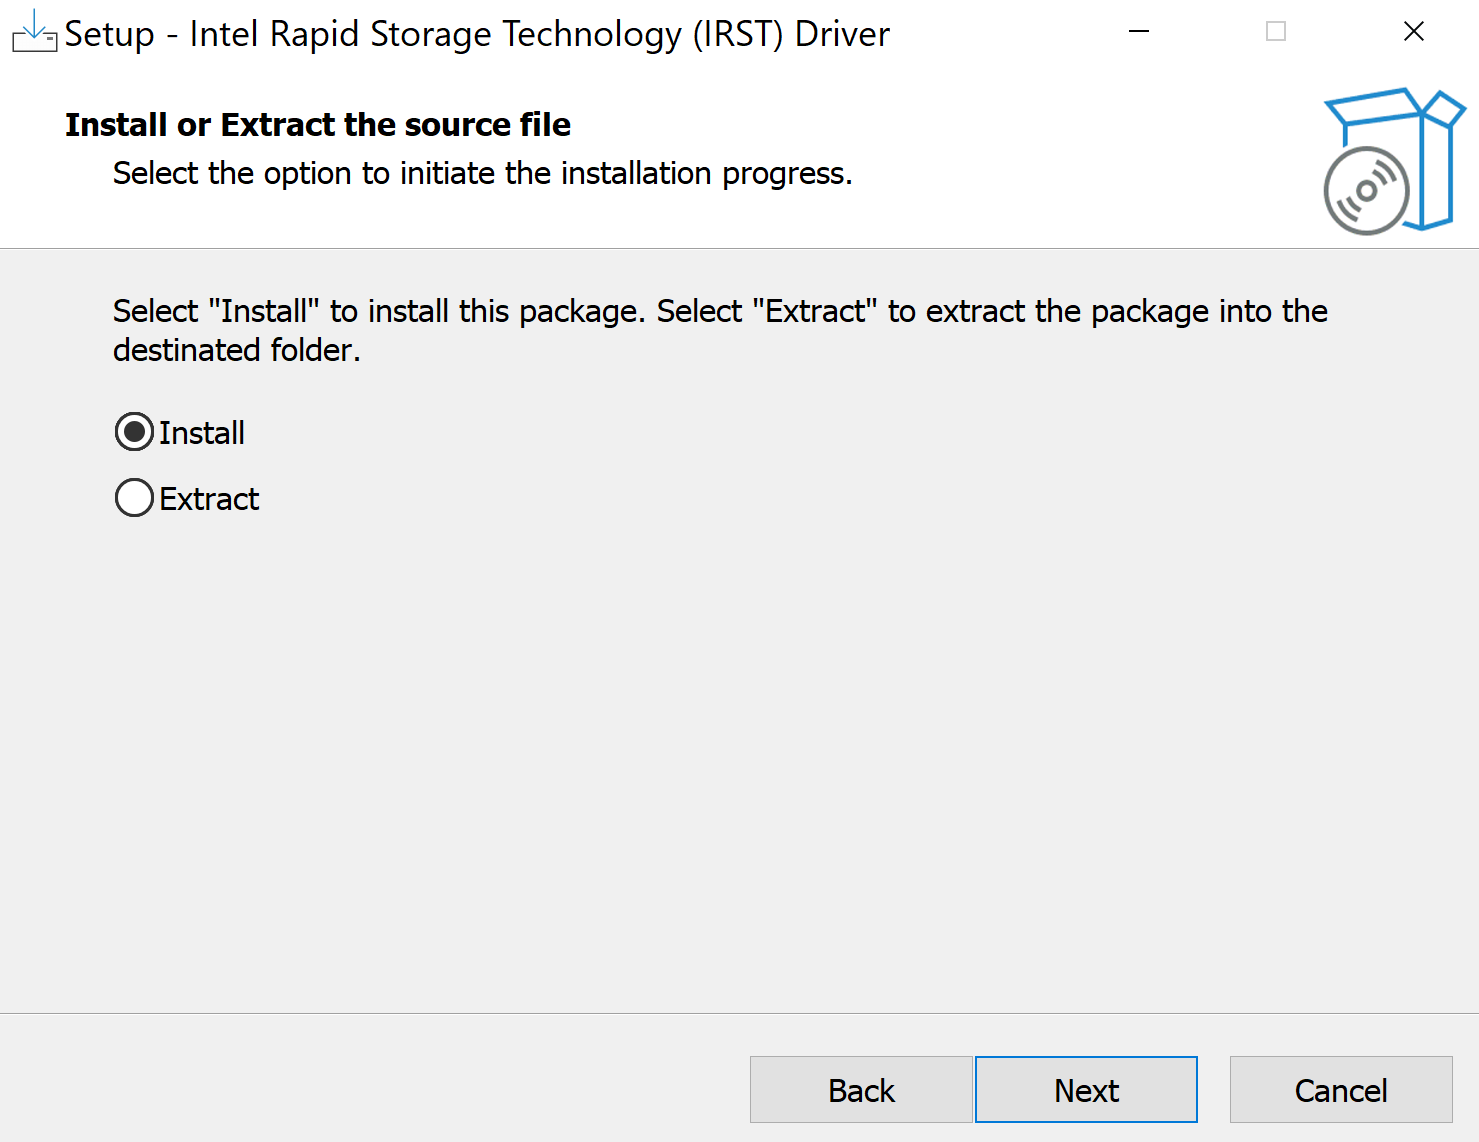Click the 'Select the option to initiate' subtitle text
This screenshot has height=1142, width=1479.
point(482,174)
